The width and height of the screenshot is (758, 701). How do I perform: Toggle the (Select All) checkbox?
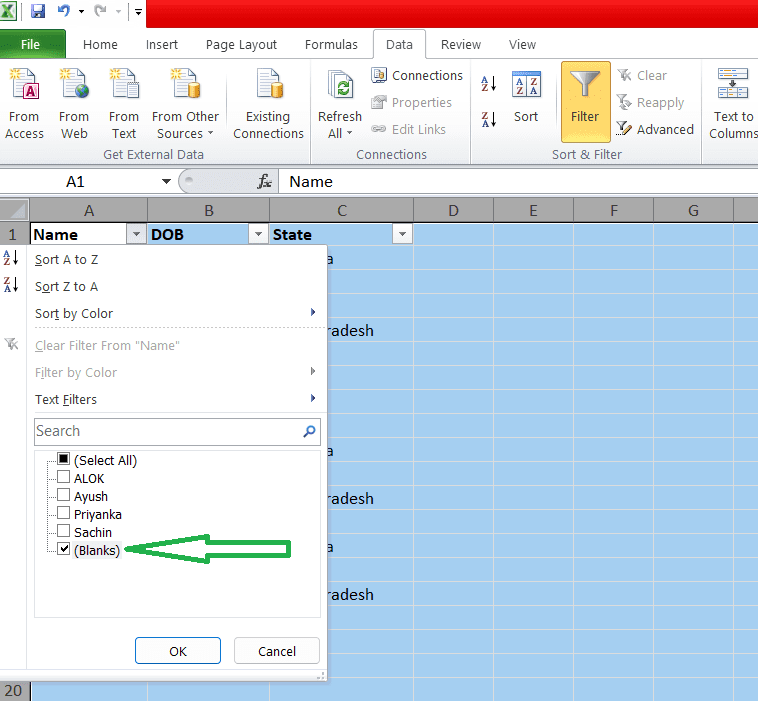coord(64,460)
